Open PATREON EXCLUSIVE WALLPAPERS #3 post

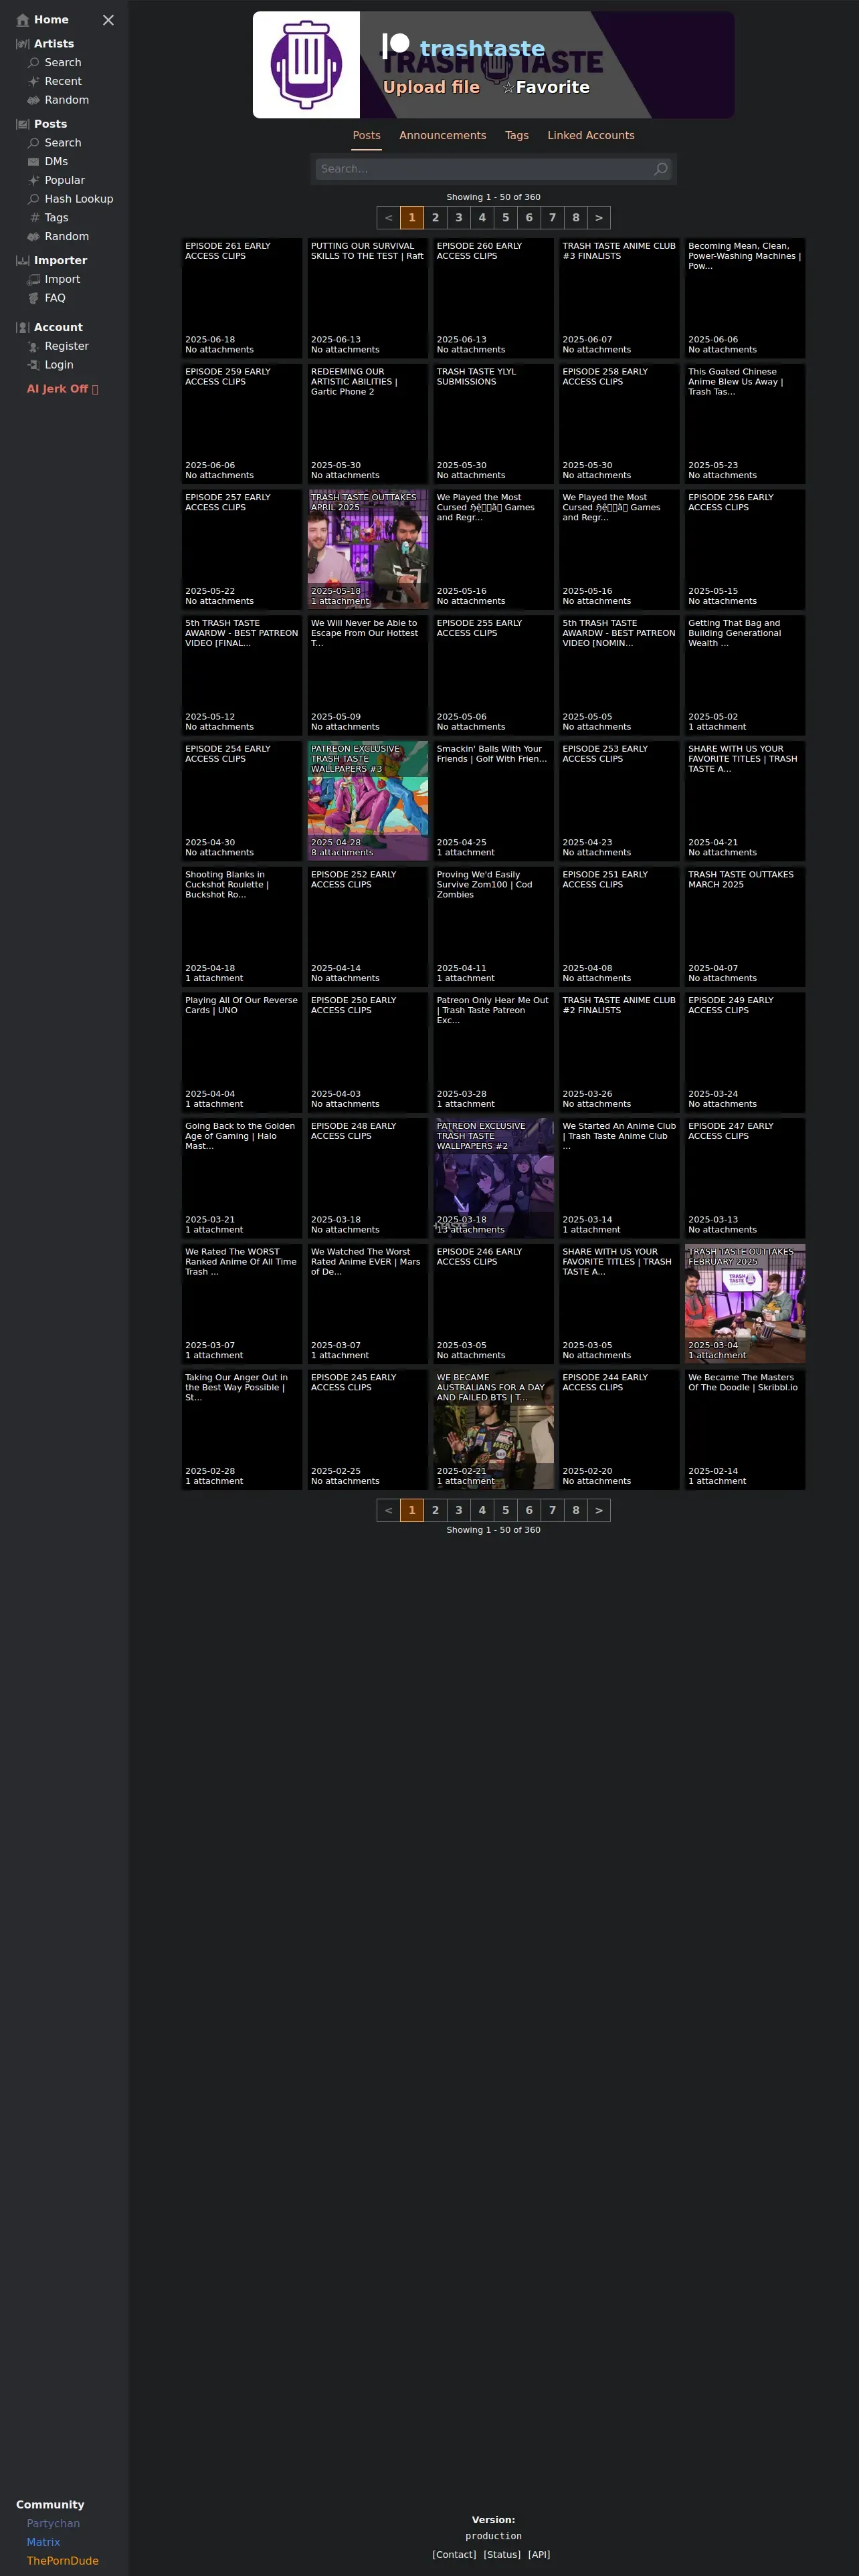(x=367, y=801)
